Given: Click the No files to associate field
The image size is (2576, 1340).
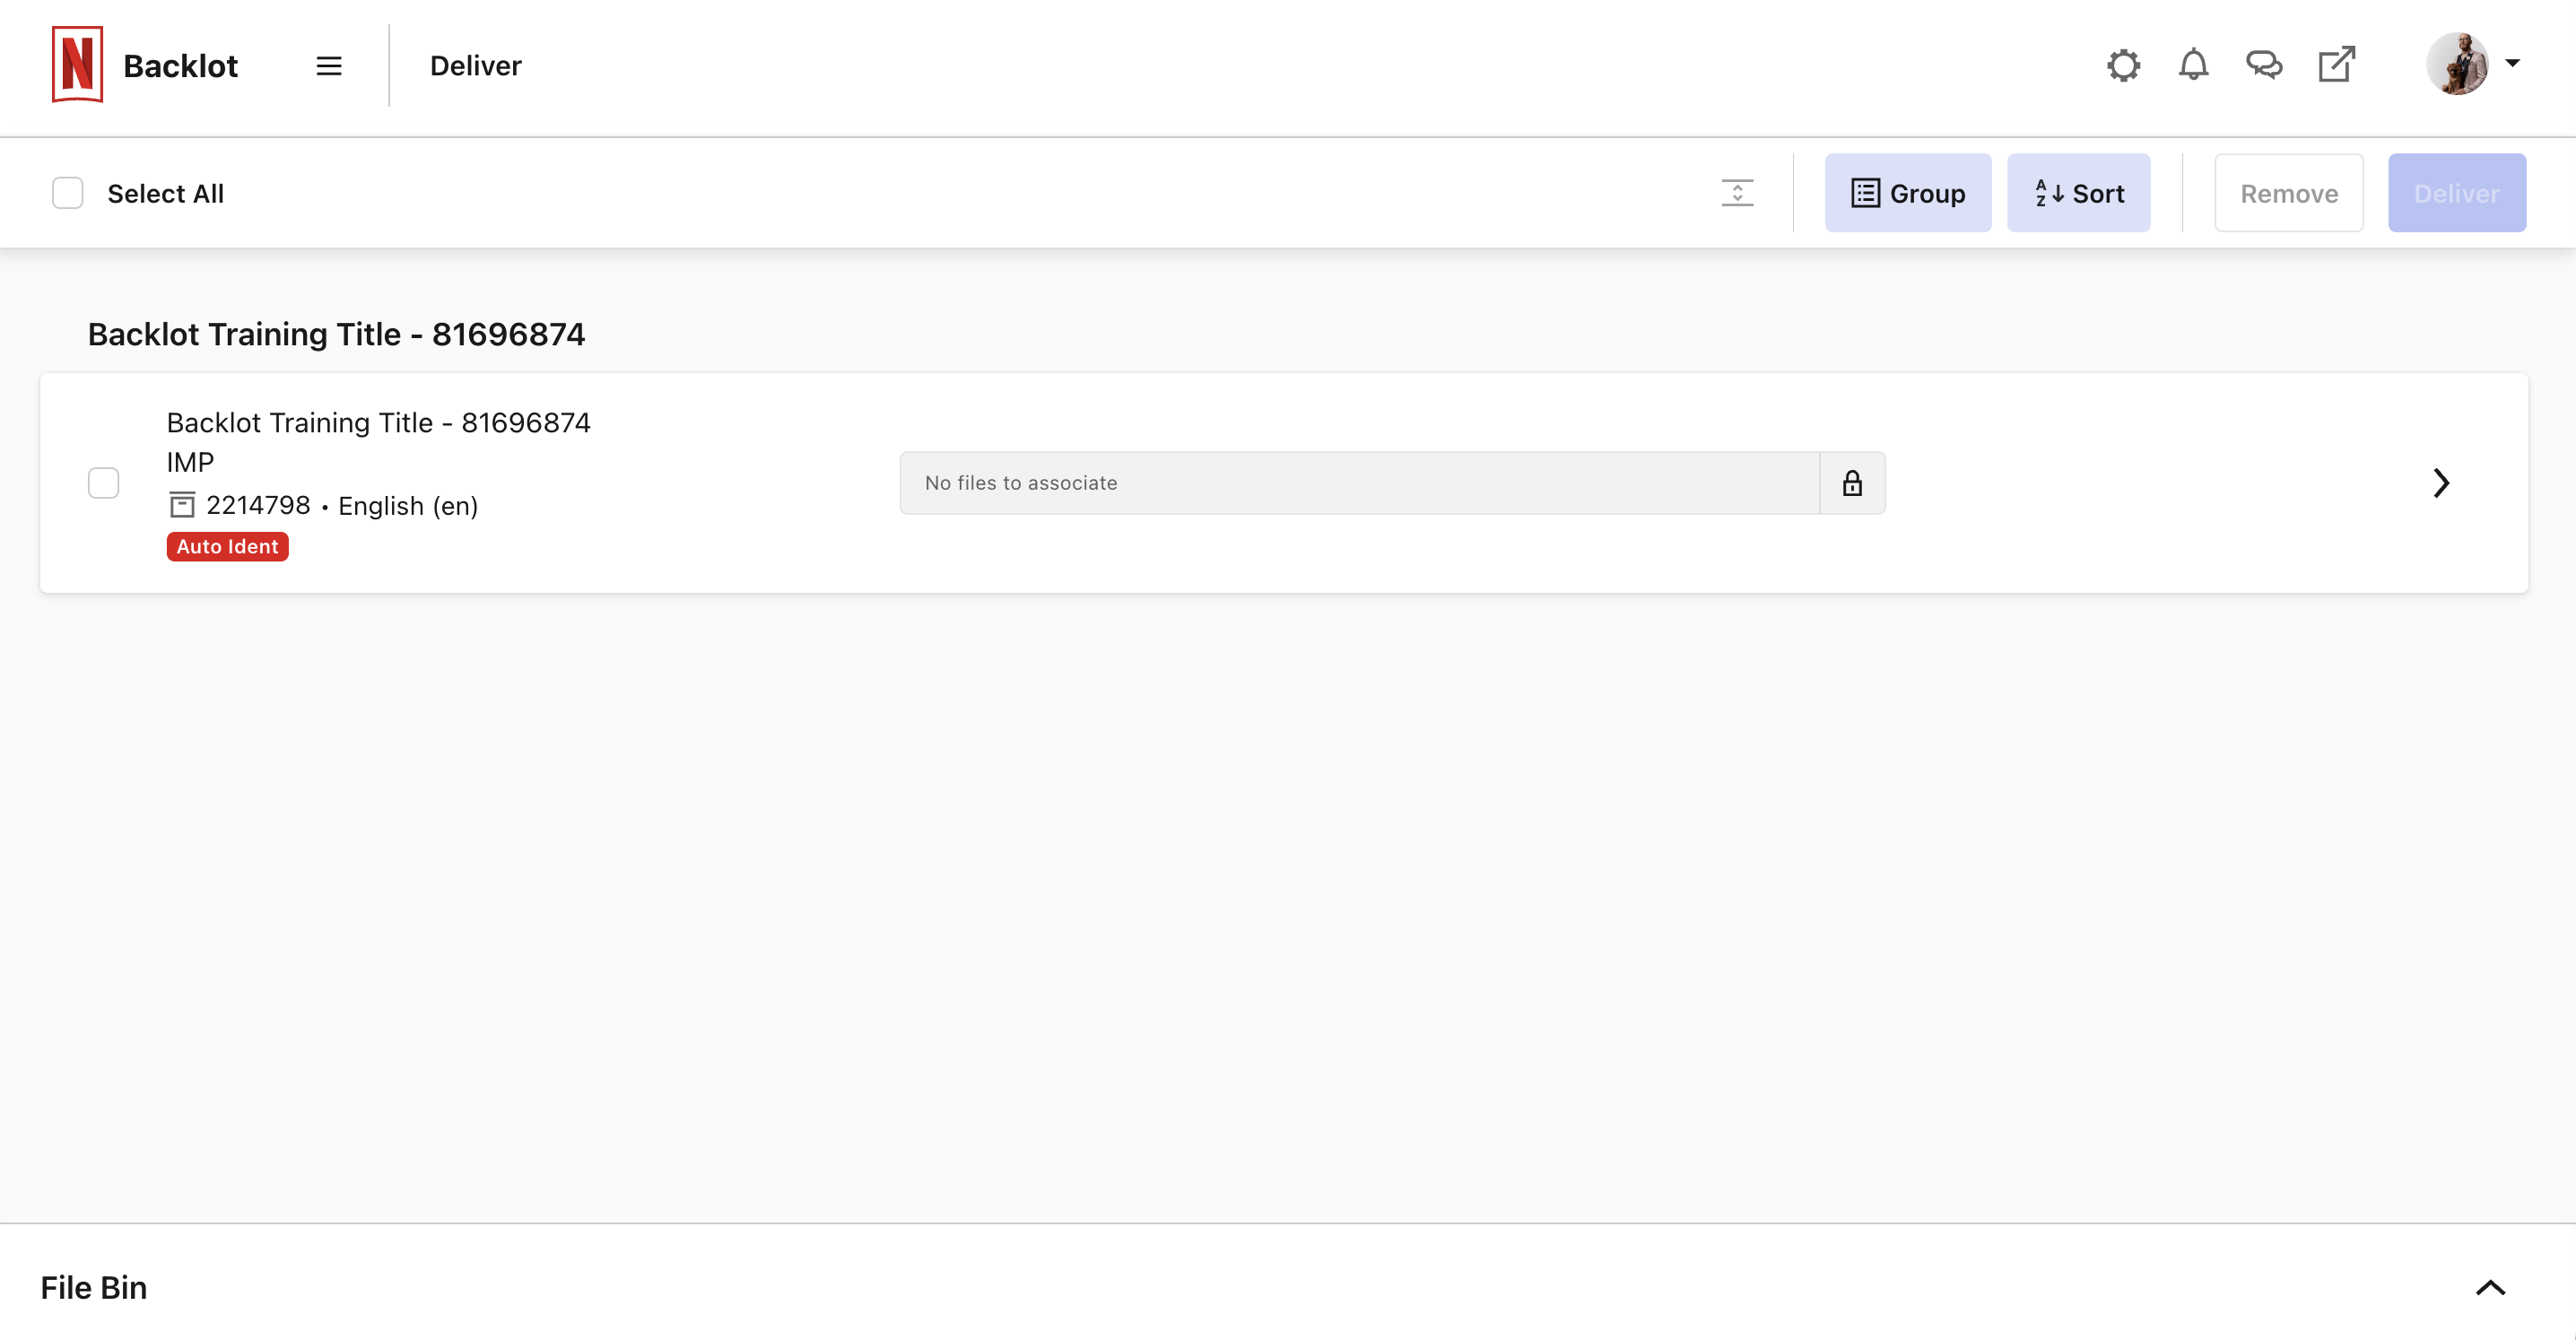Looking at the screenshot, I should (x=1359, y=483).
